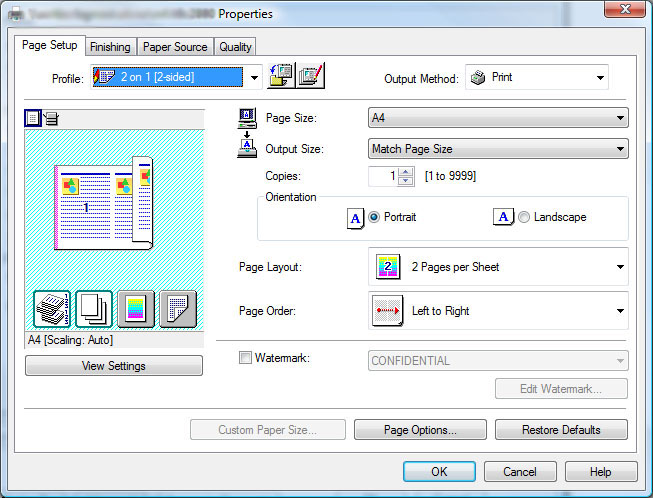Screen dimensions: 653x498
Task: Increase Copies with the up arrow
Action: (x=406, y=172)
